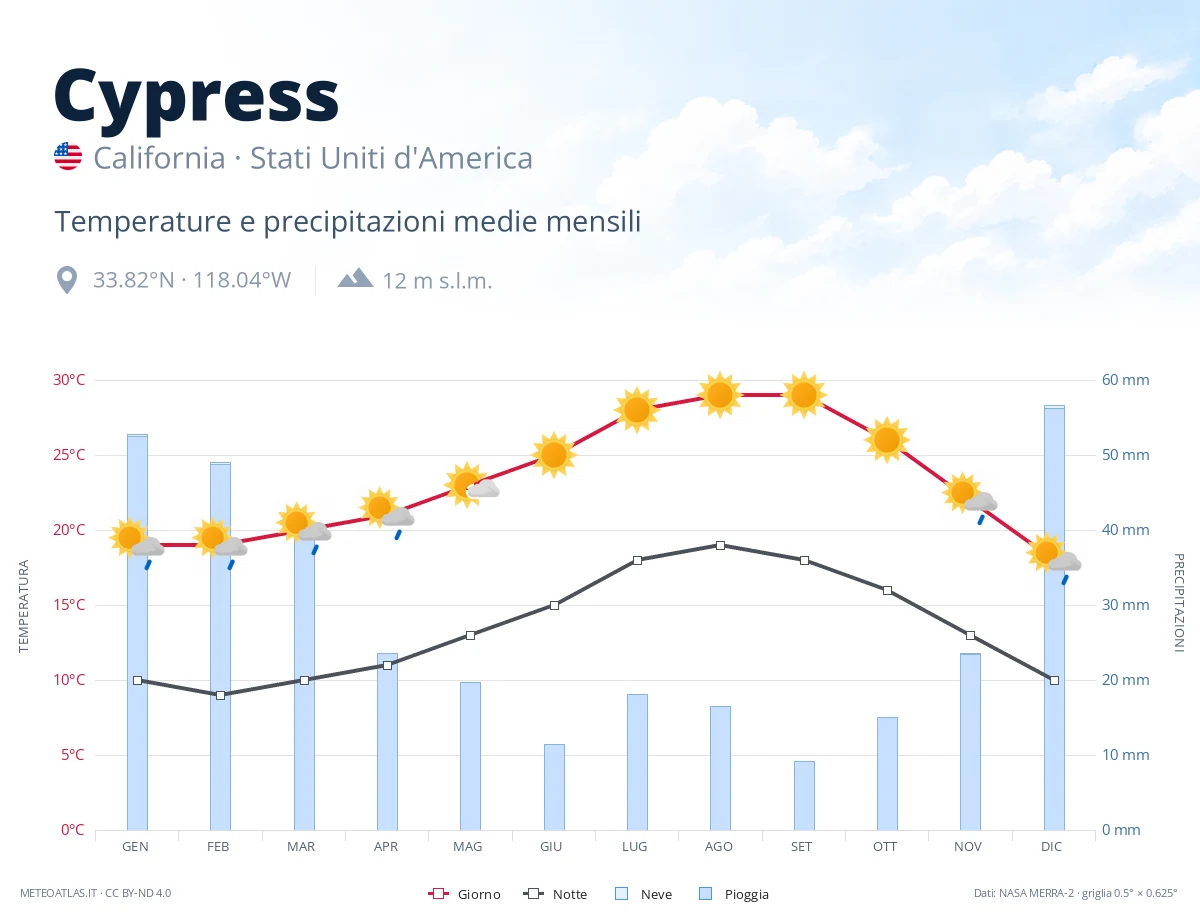1200x920 pixels.
Task: Click the 30 mm axis label
Action: pyautogui.click(x=1126, y=605)
